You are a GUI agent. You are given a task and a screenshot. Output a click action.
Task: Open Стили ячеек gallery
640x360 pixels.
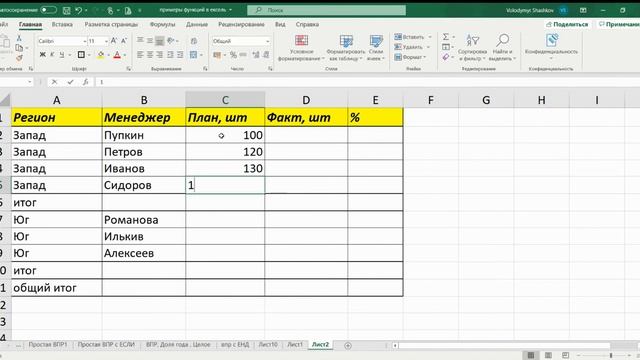(376, 48)
